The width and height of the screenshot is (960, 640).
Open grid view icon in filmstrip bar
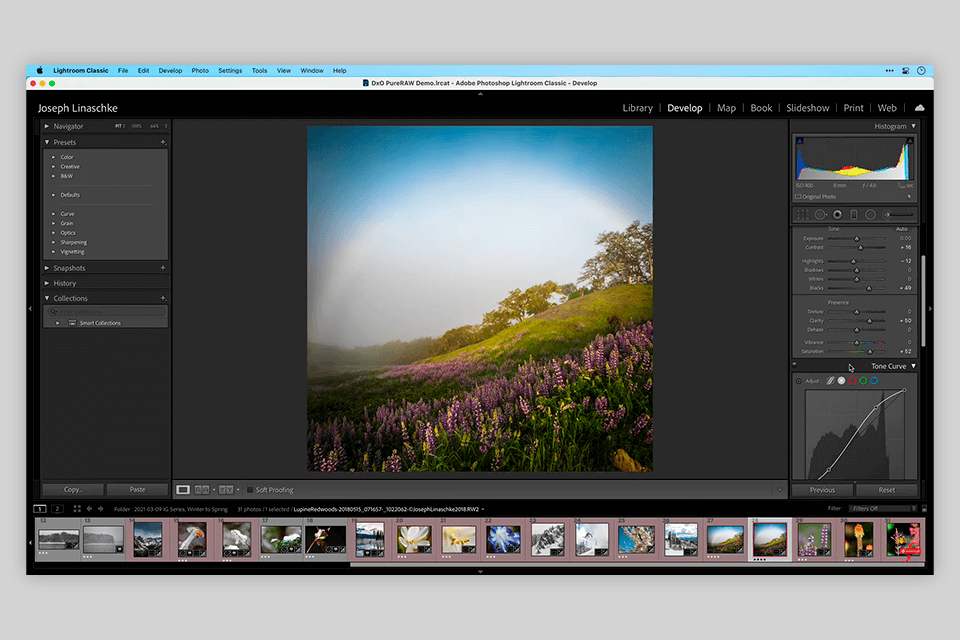[77, 509]
